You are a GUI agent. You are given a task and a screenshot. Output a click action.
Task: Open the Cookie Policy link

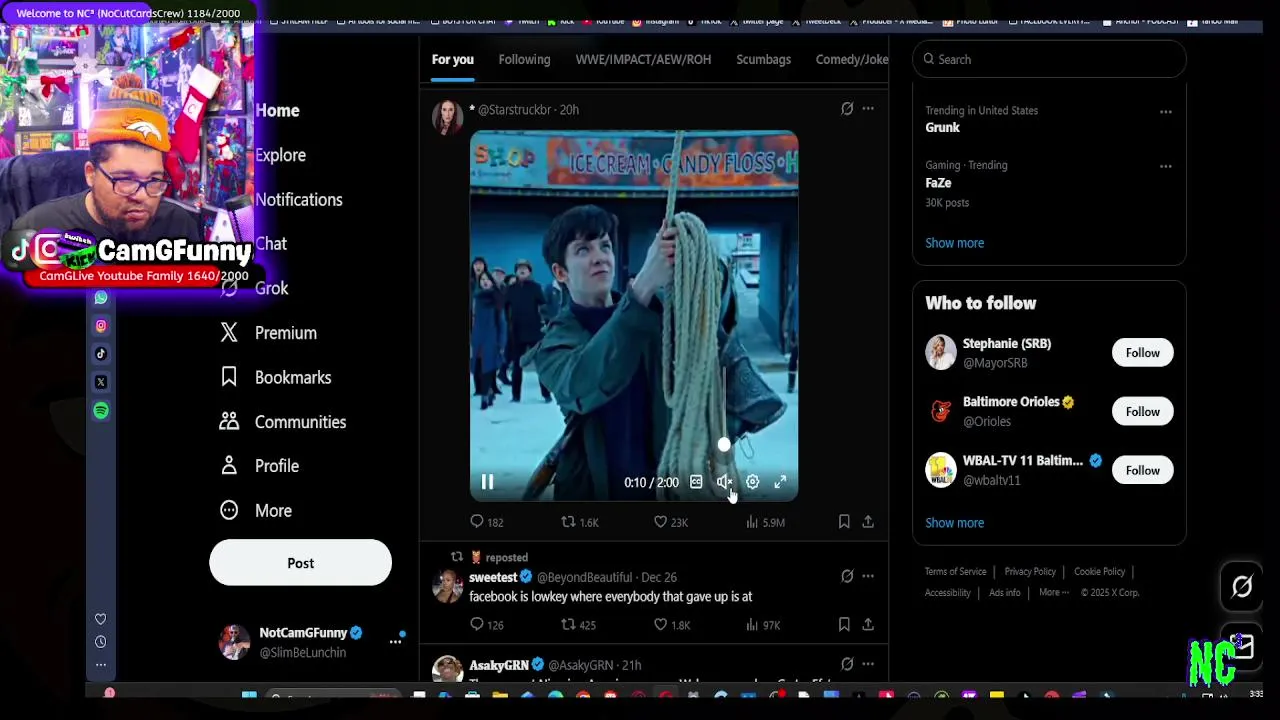[x=1099, y=571]
